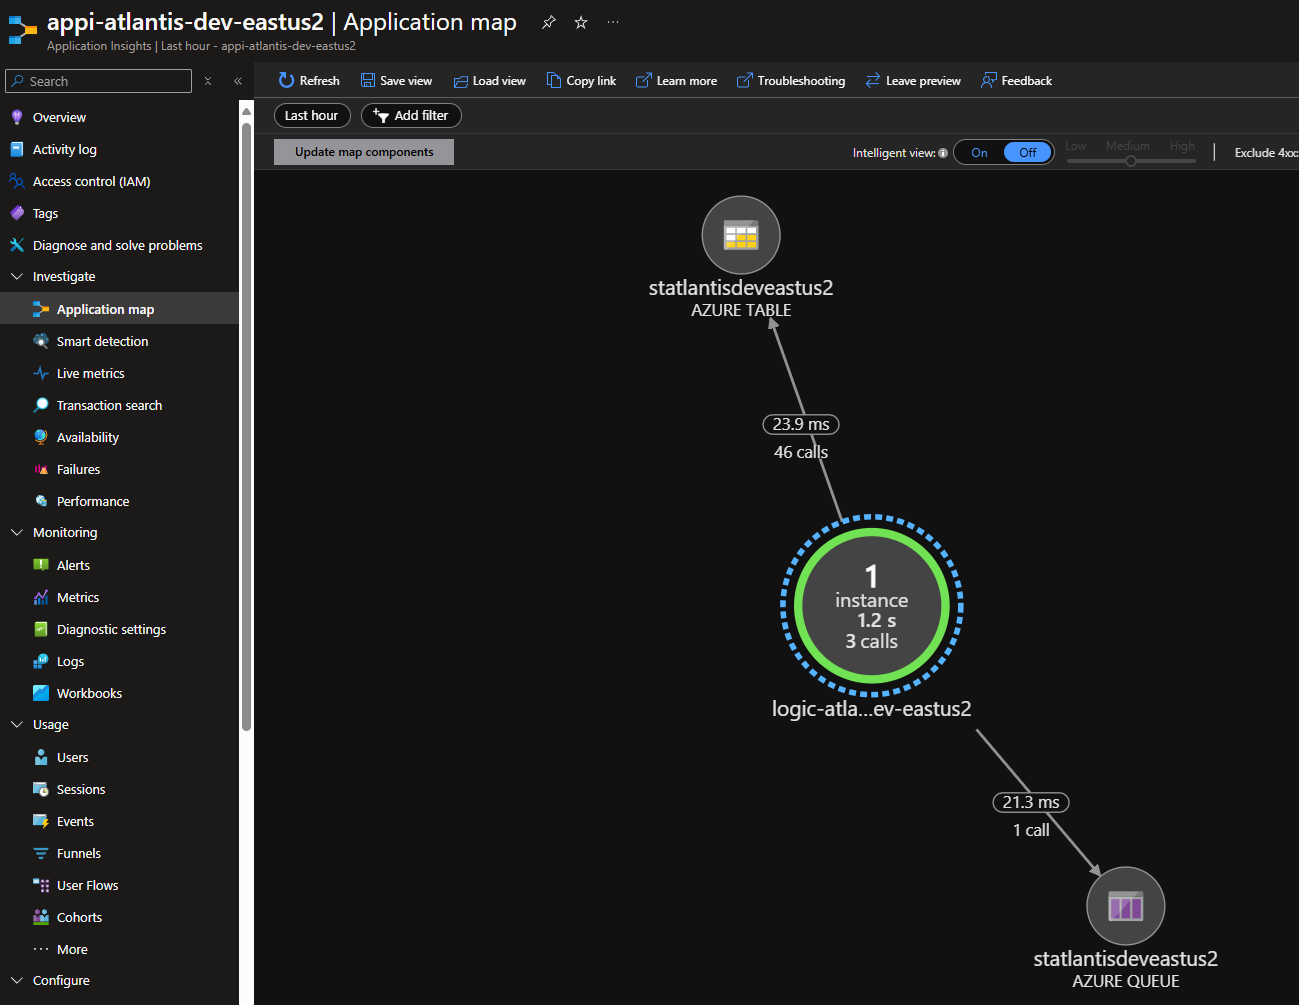Select the Azure Queue node icon
Viewport: 1299px width, 1005px height.
1126,906
